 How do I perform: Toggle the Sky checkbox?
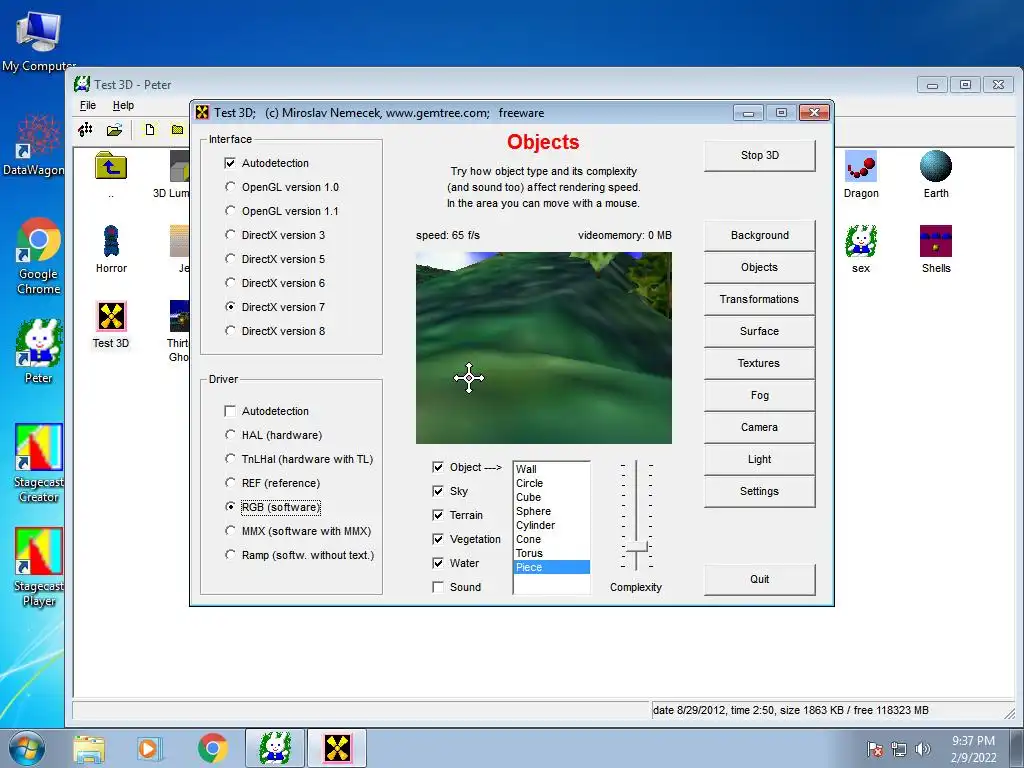pyautogui.click(x=438, y=491)
